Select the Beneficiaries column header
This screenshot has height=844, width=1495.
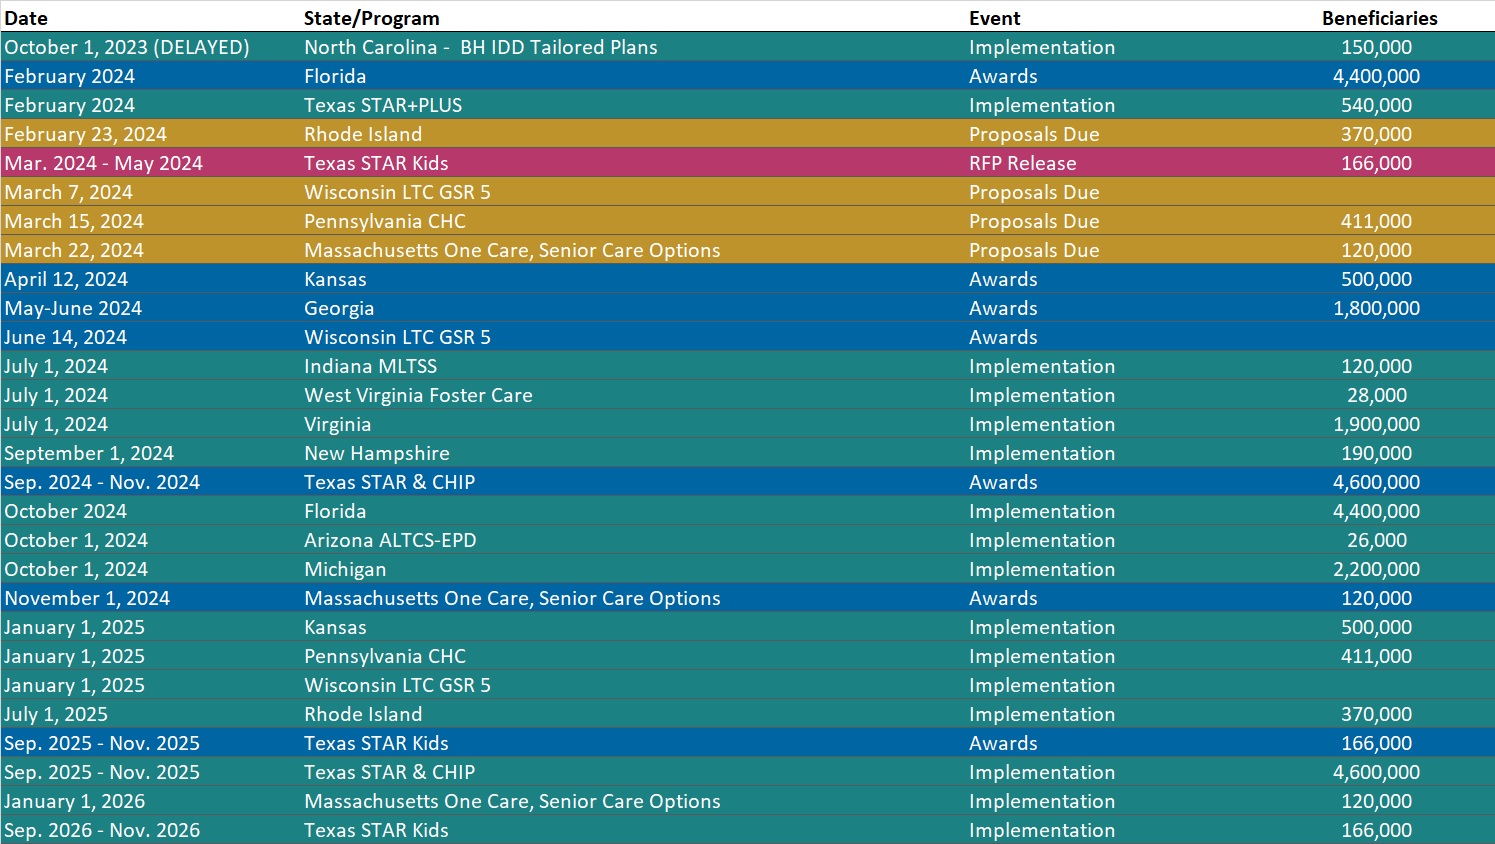pos(1379,18)
